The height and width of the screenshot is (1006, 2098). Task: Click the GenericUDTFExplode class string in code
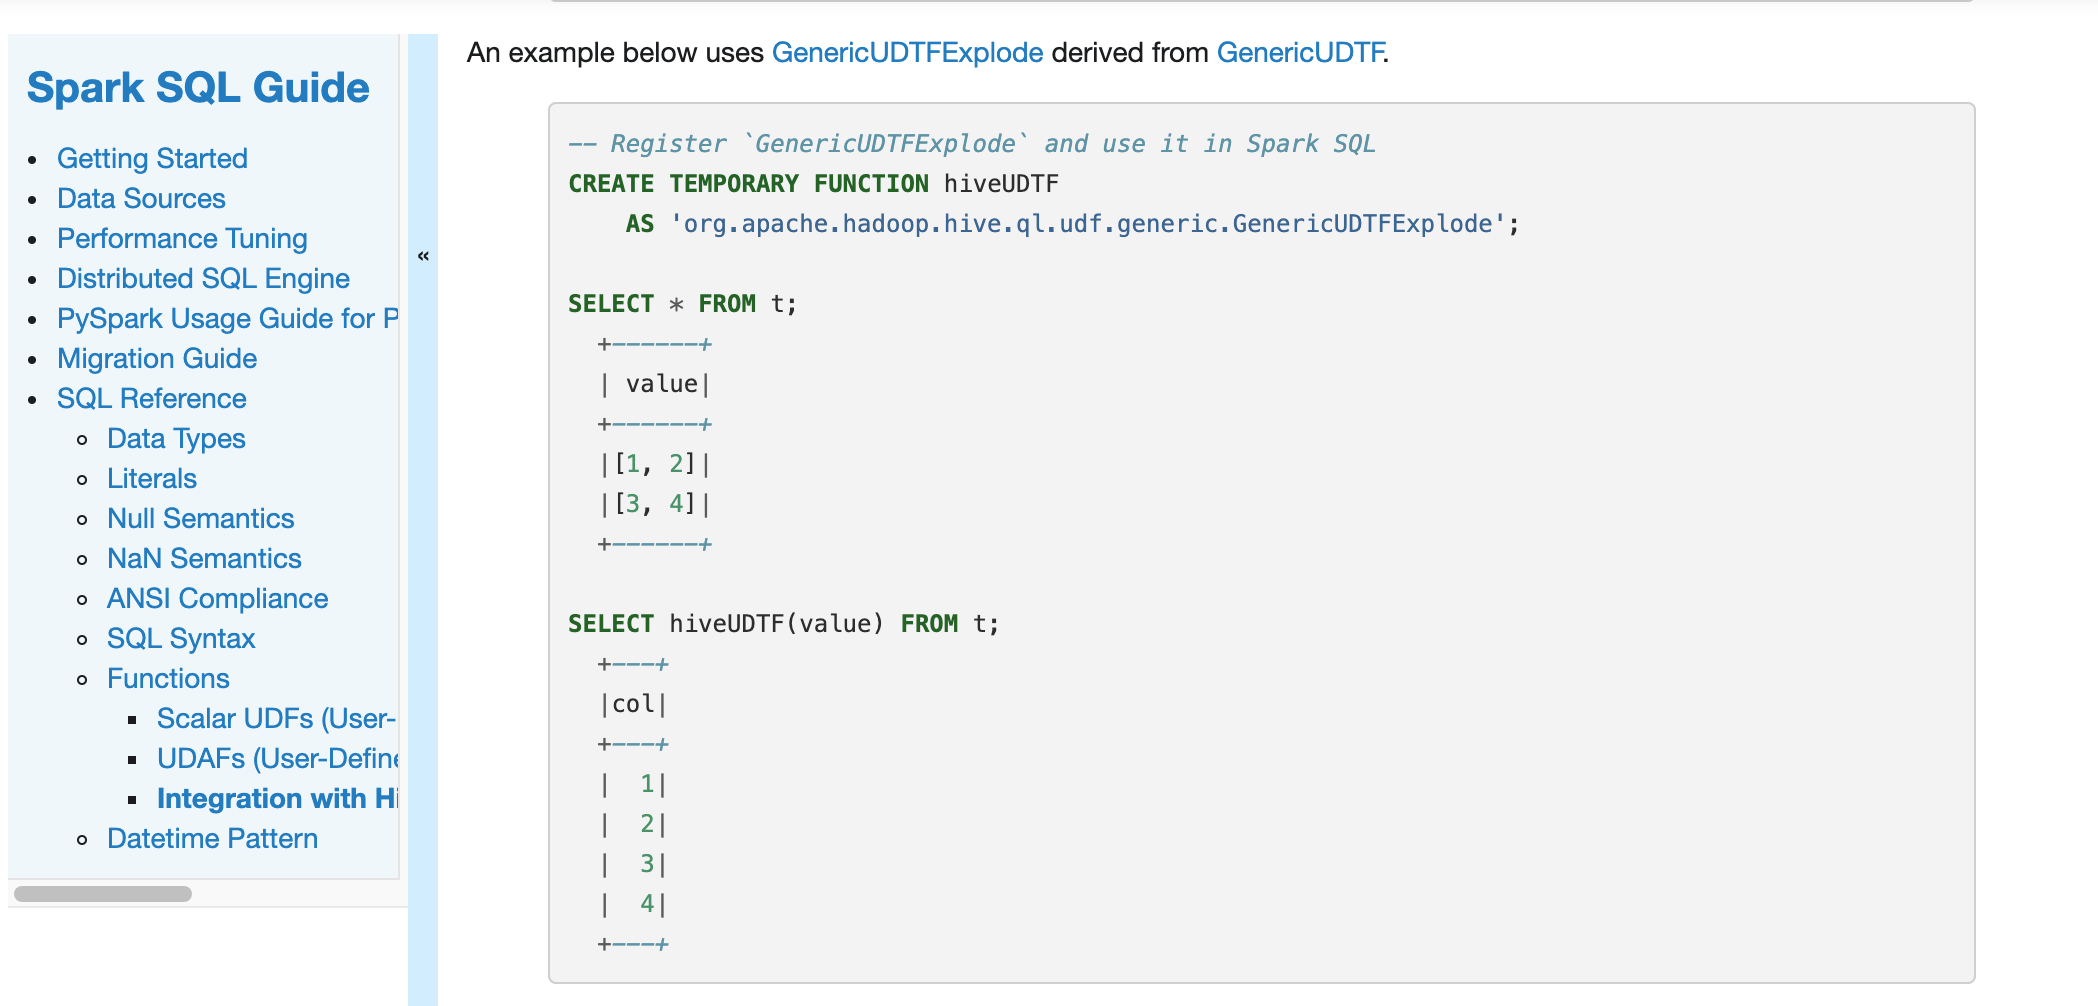coord(1088,224)
